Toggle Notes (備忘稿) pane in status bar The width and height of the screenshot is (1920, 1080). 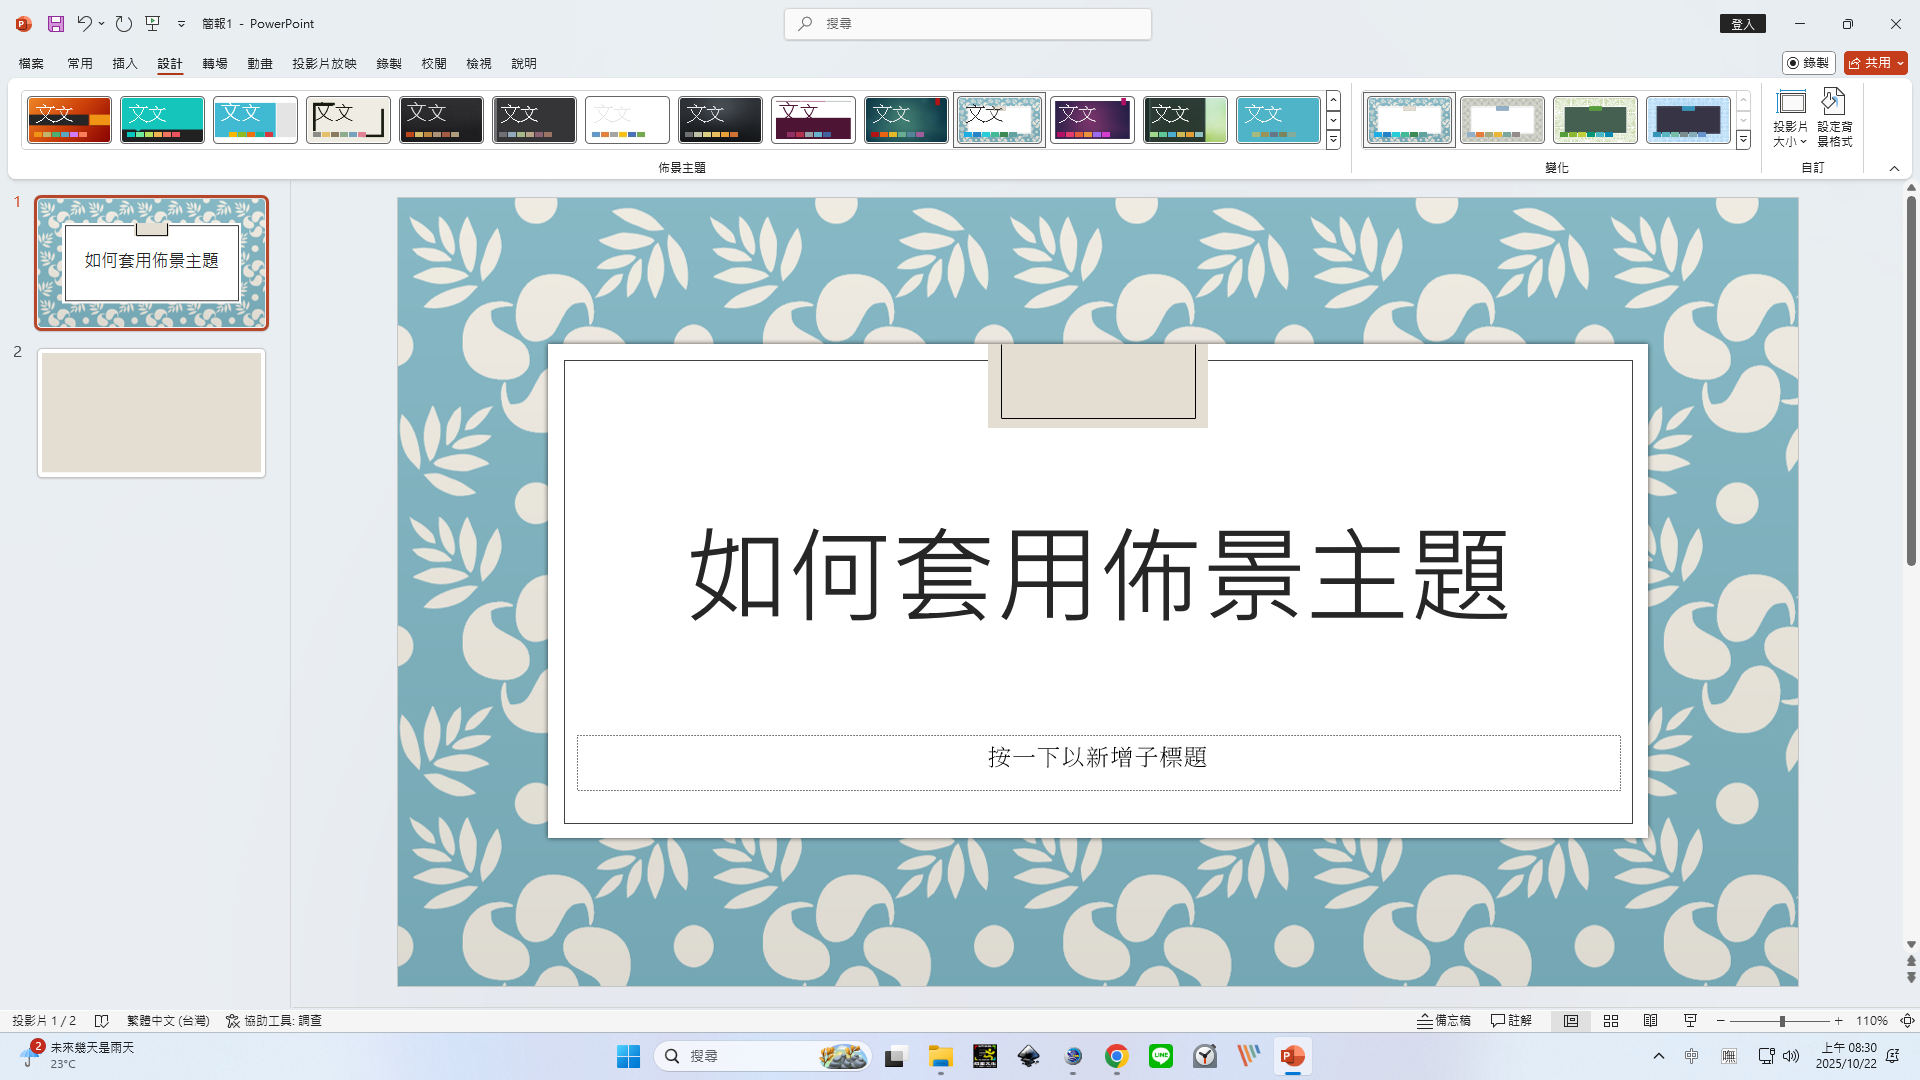[x=1444, y=1021]
